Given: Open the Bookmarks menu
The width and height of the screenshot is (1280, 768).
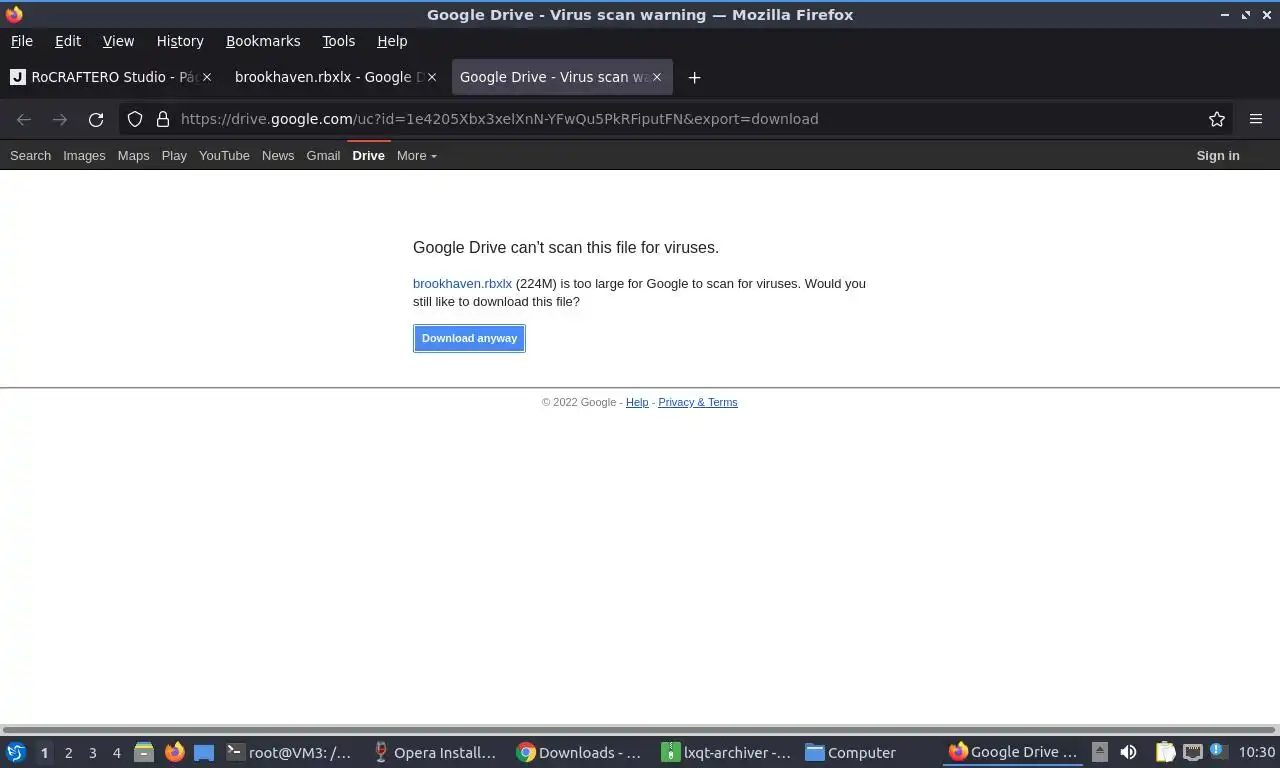Looking at the screenshot, I should (263, 41).
